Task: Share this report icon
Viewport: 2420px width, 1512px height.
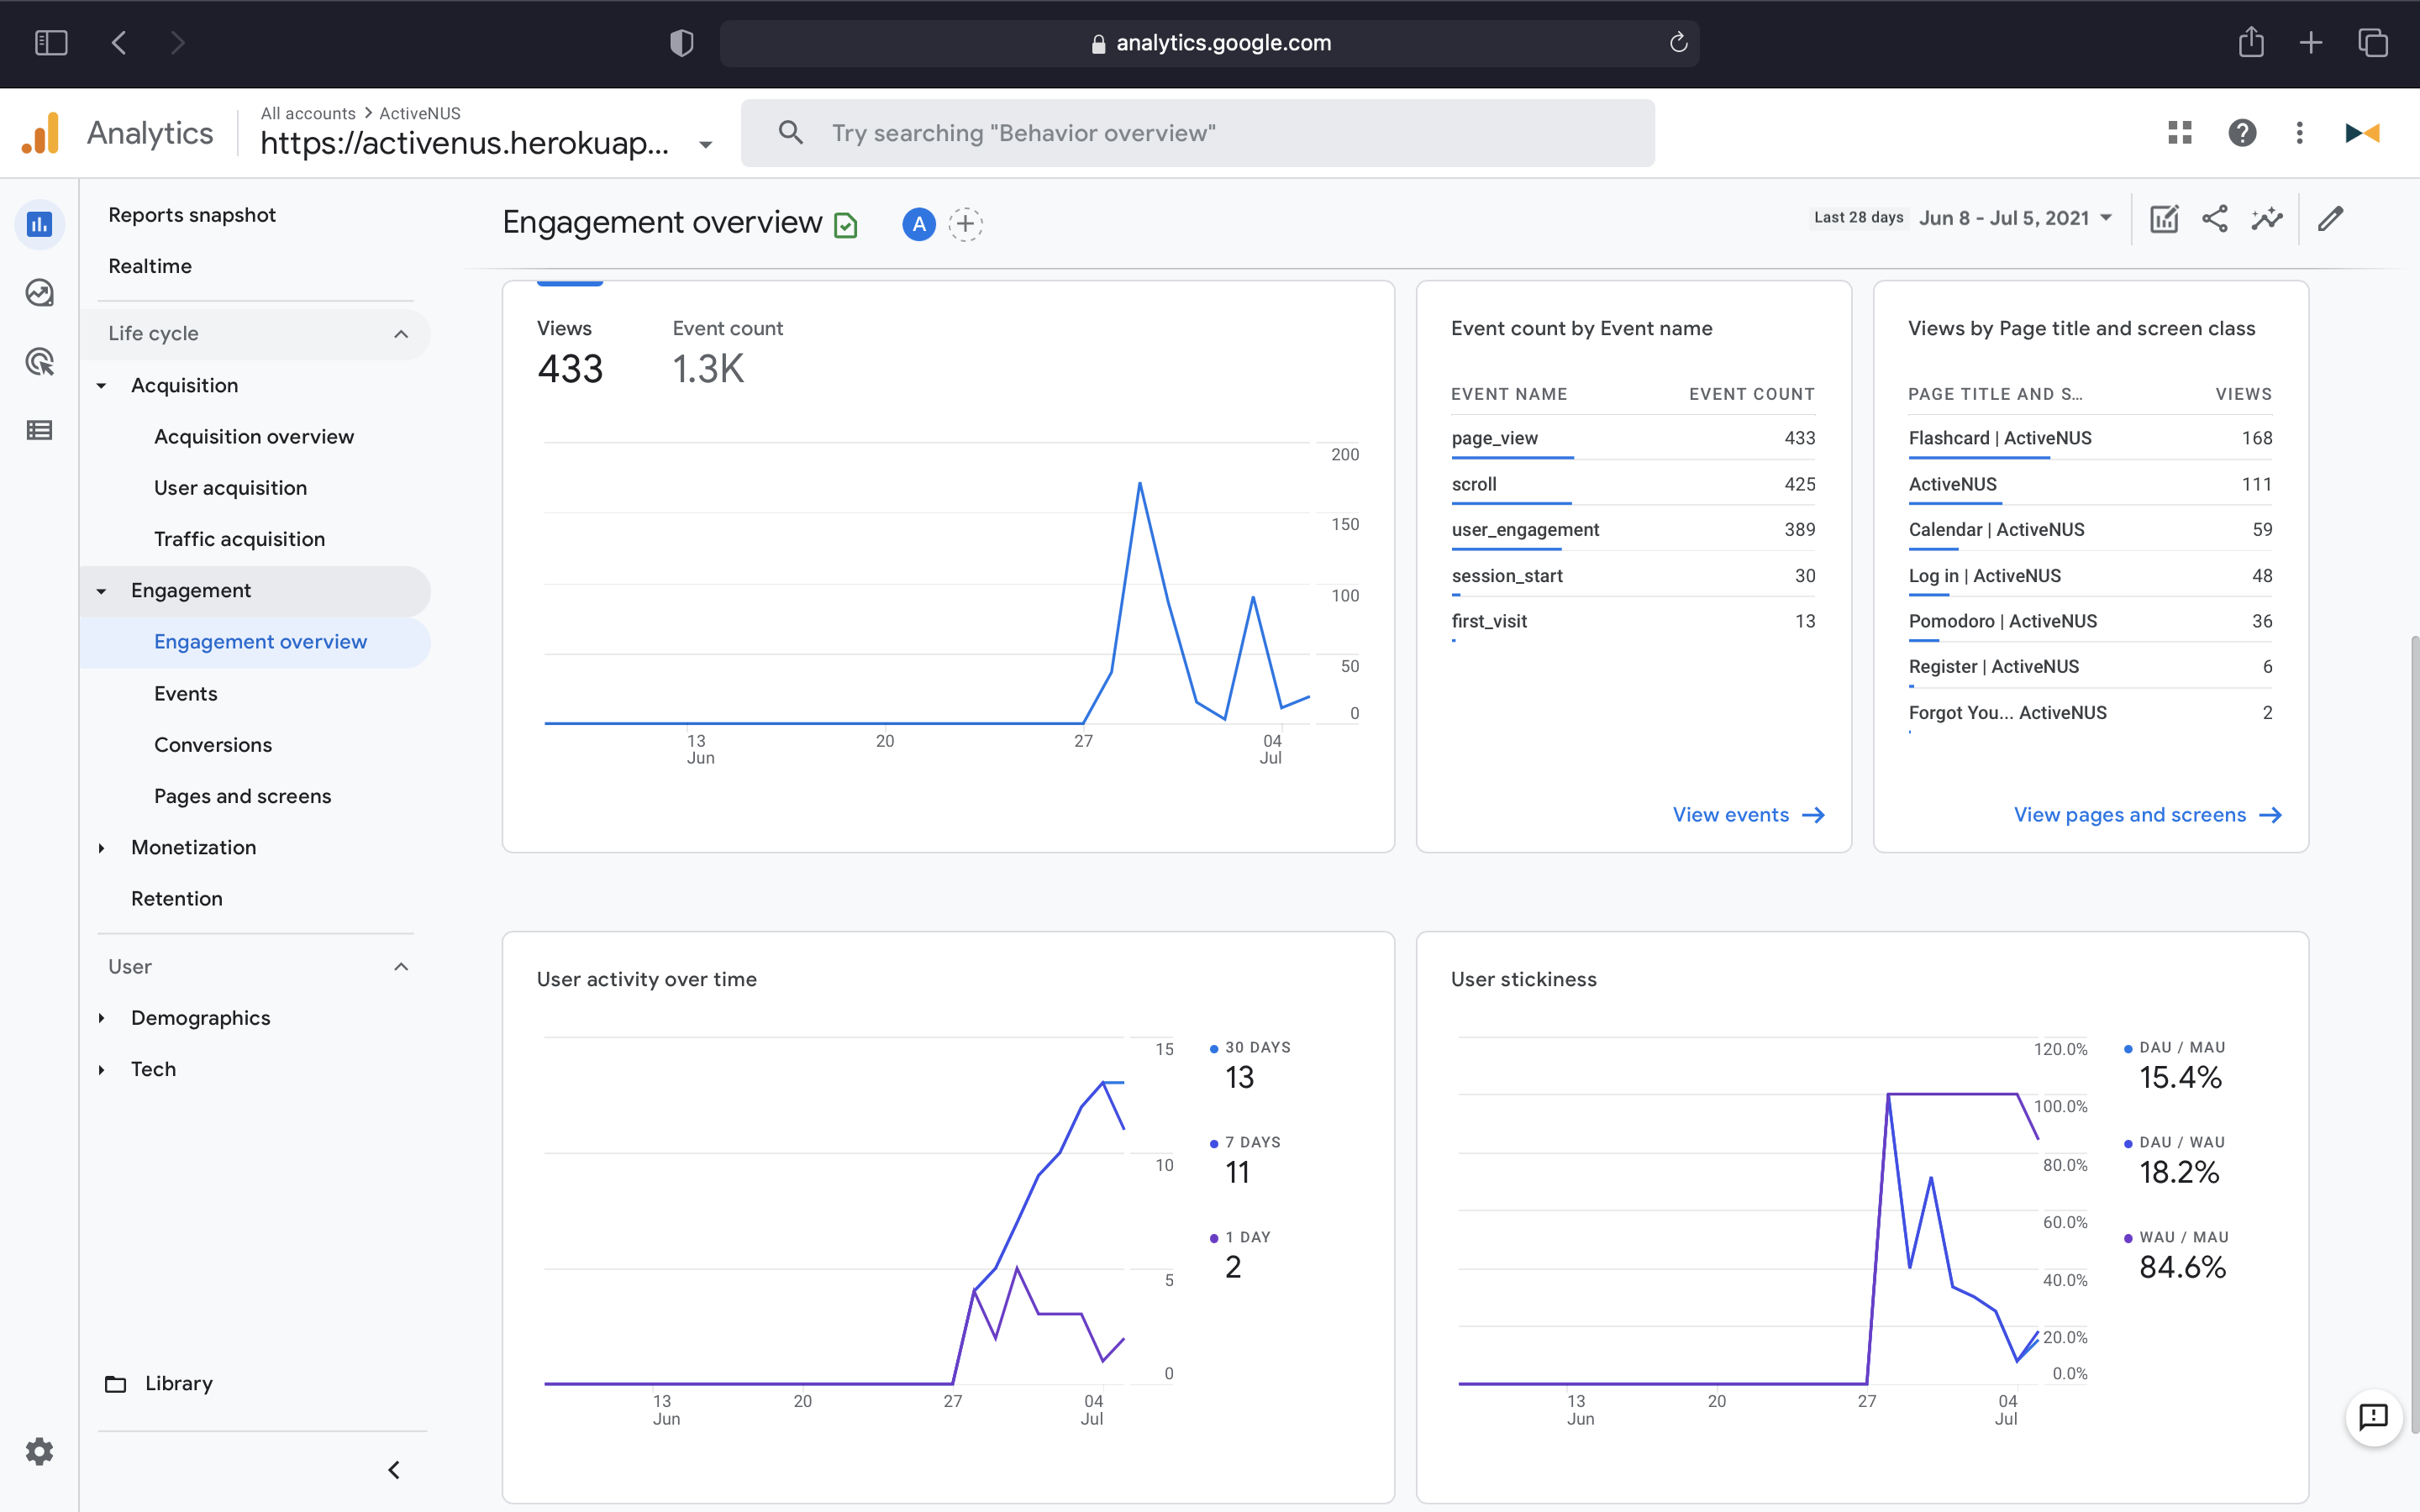Action: (2215, 219)
